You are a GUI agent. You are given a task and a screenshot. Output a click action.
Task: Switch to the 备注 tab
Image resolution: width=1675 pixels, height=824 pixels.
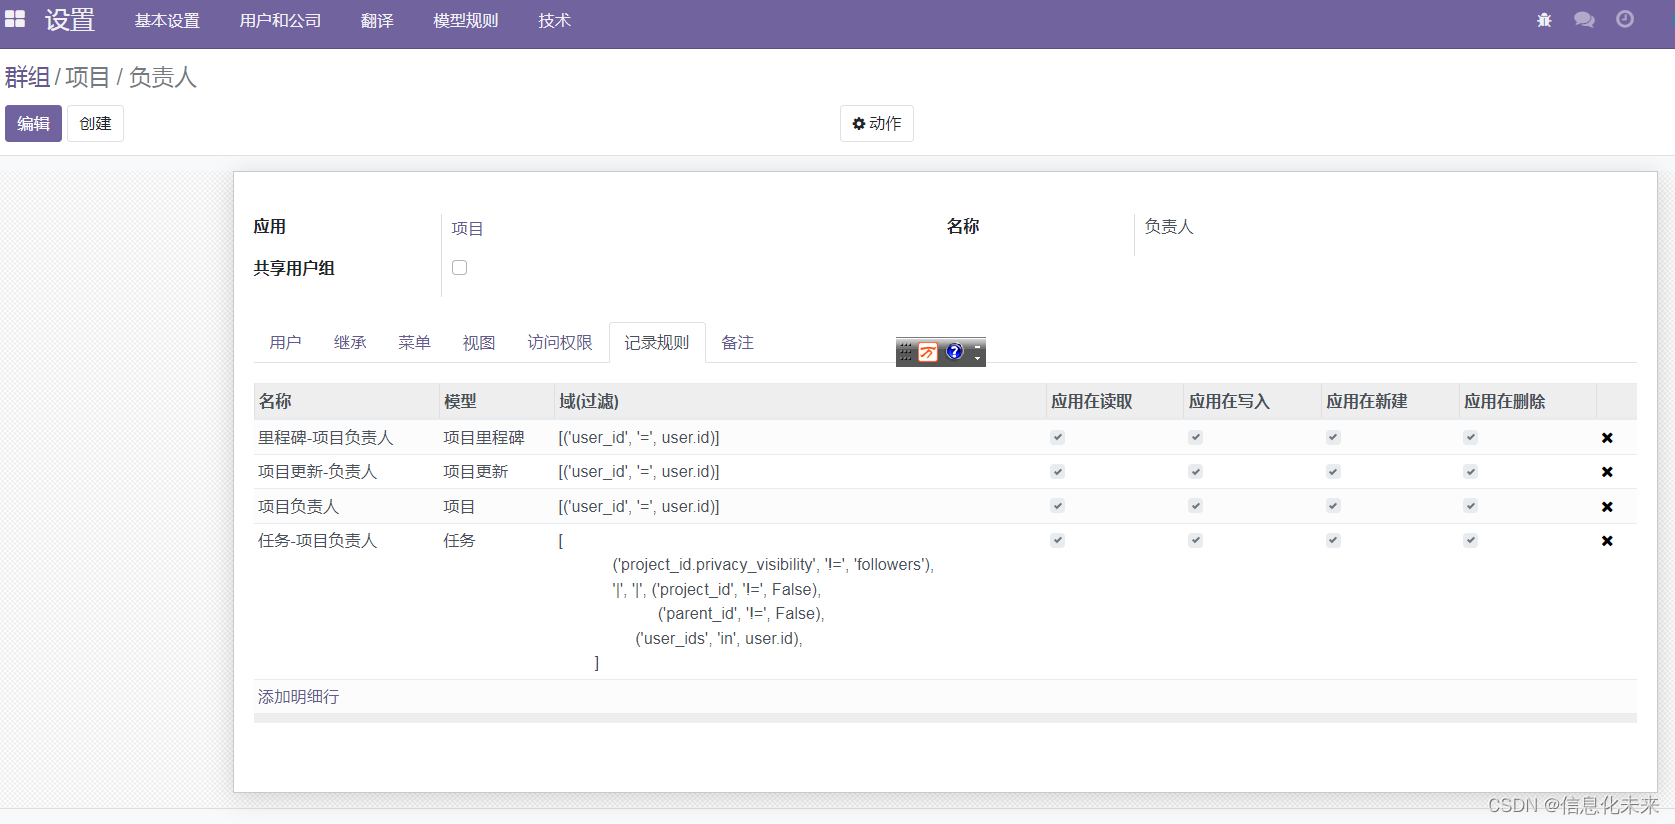[737, 343]
